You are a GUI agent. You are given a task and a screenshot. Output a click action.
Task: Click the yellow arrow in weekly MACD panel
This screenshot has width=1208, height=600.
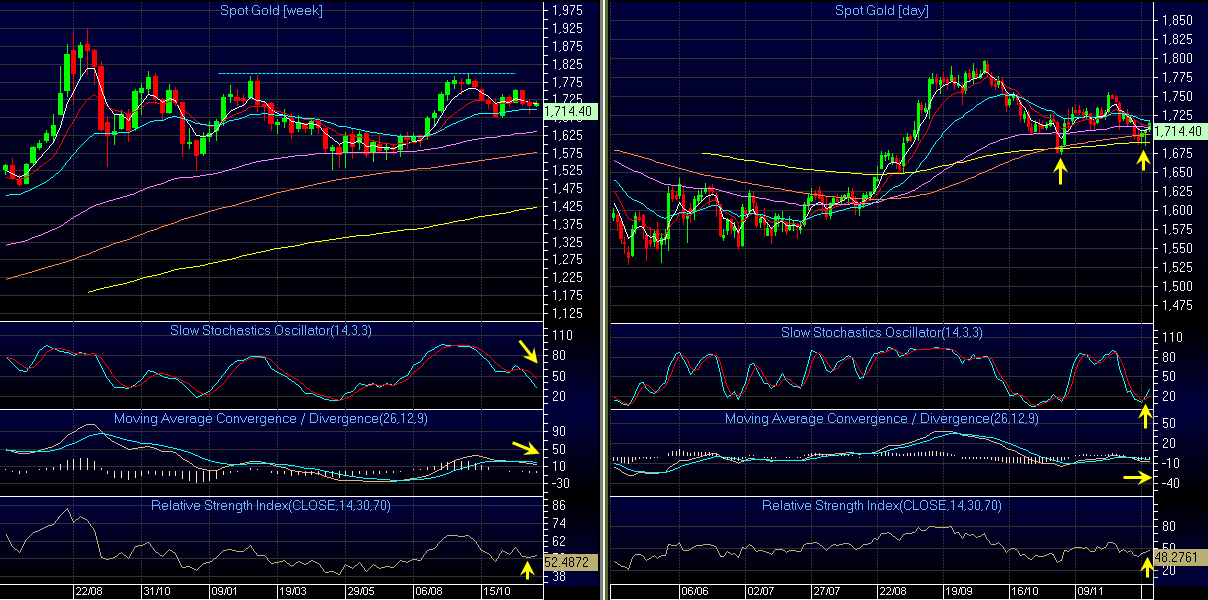524,449
